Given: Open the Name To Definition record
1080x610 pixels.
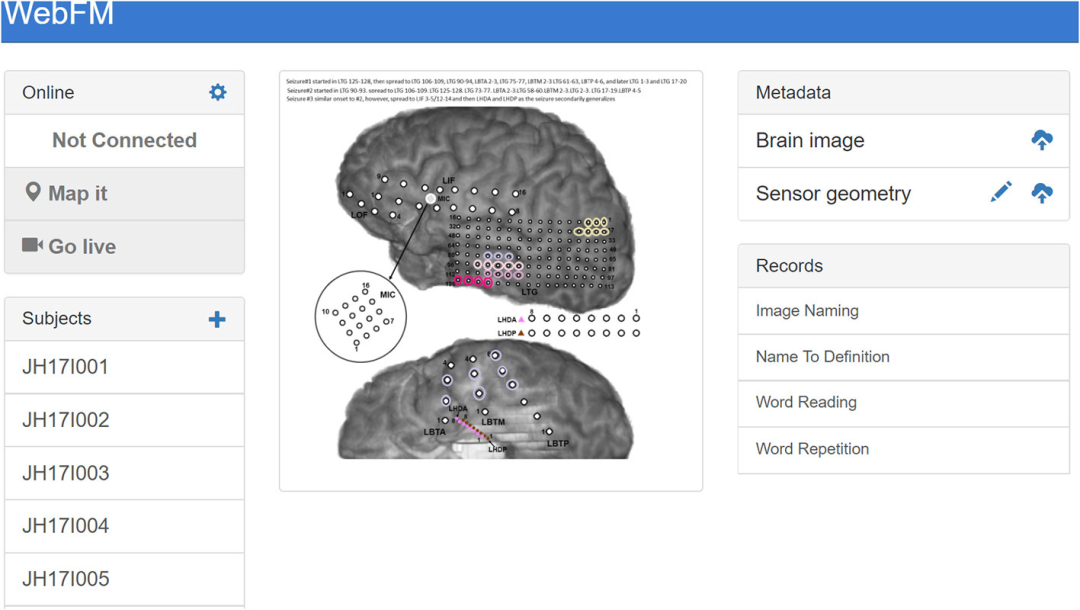Looking at the screenshot, I should [x=904, y=357].
